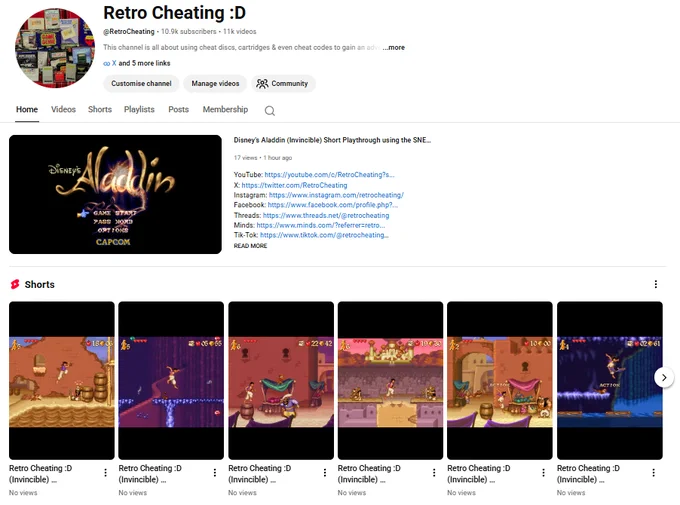Open the Playlists tab
The height and width of the screenshot is (505, 680).
(x=139, y=109)
